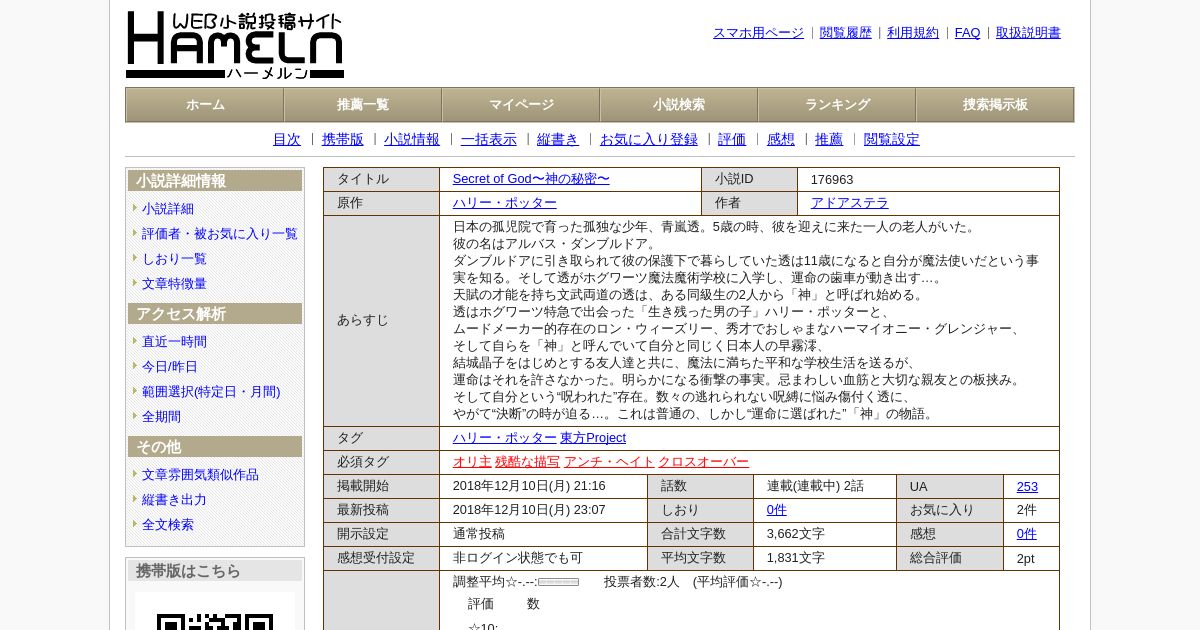Open 評価者・被お気に入り一覧 sidebar link

coord(220,234)
